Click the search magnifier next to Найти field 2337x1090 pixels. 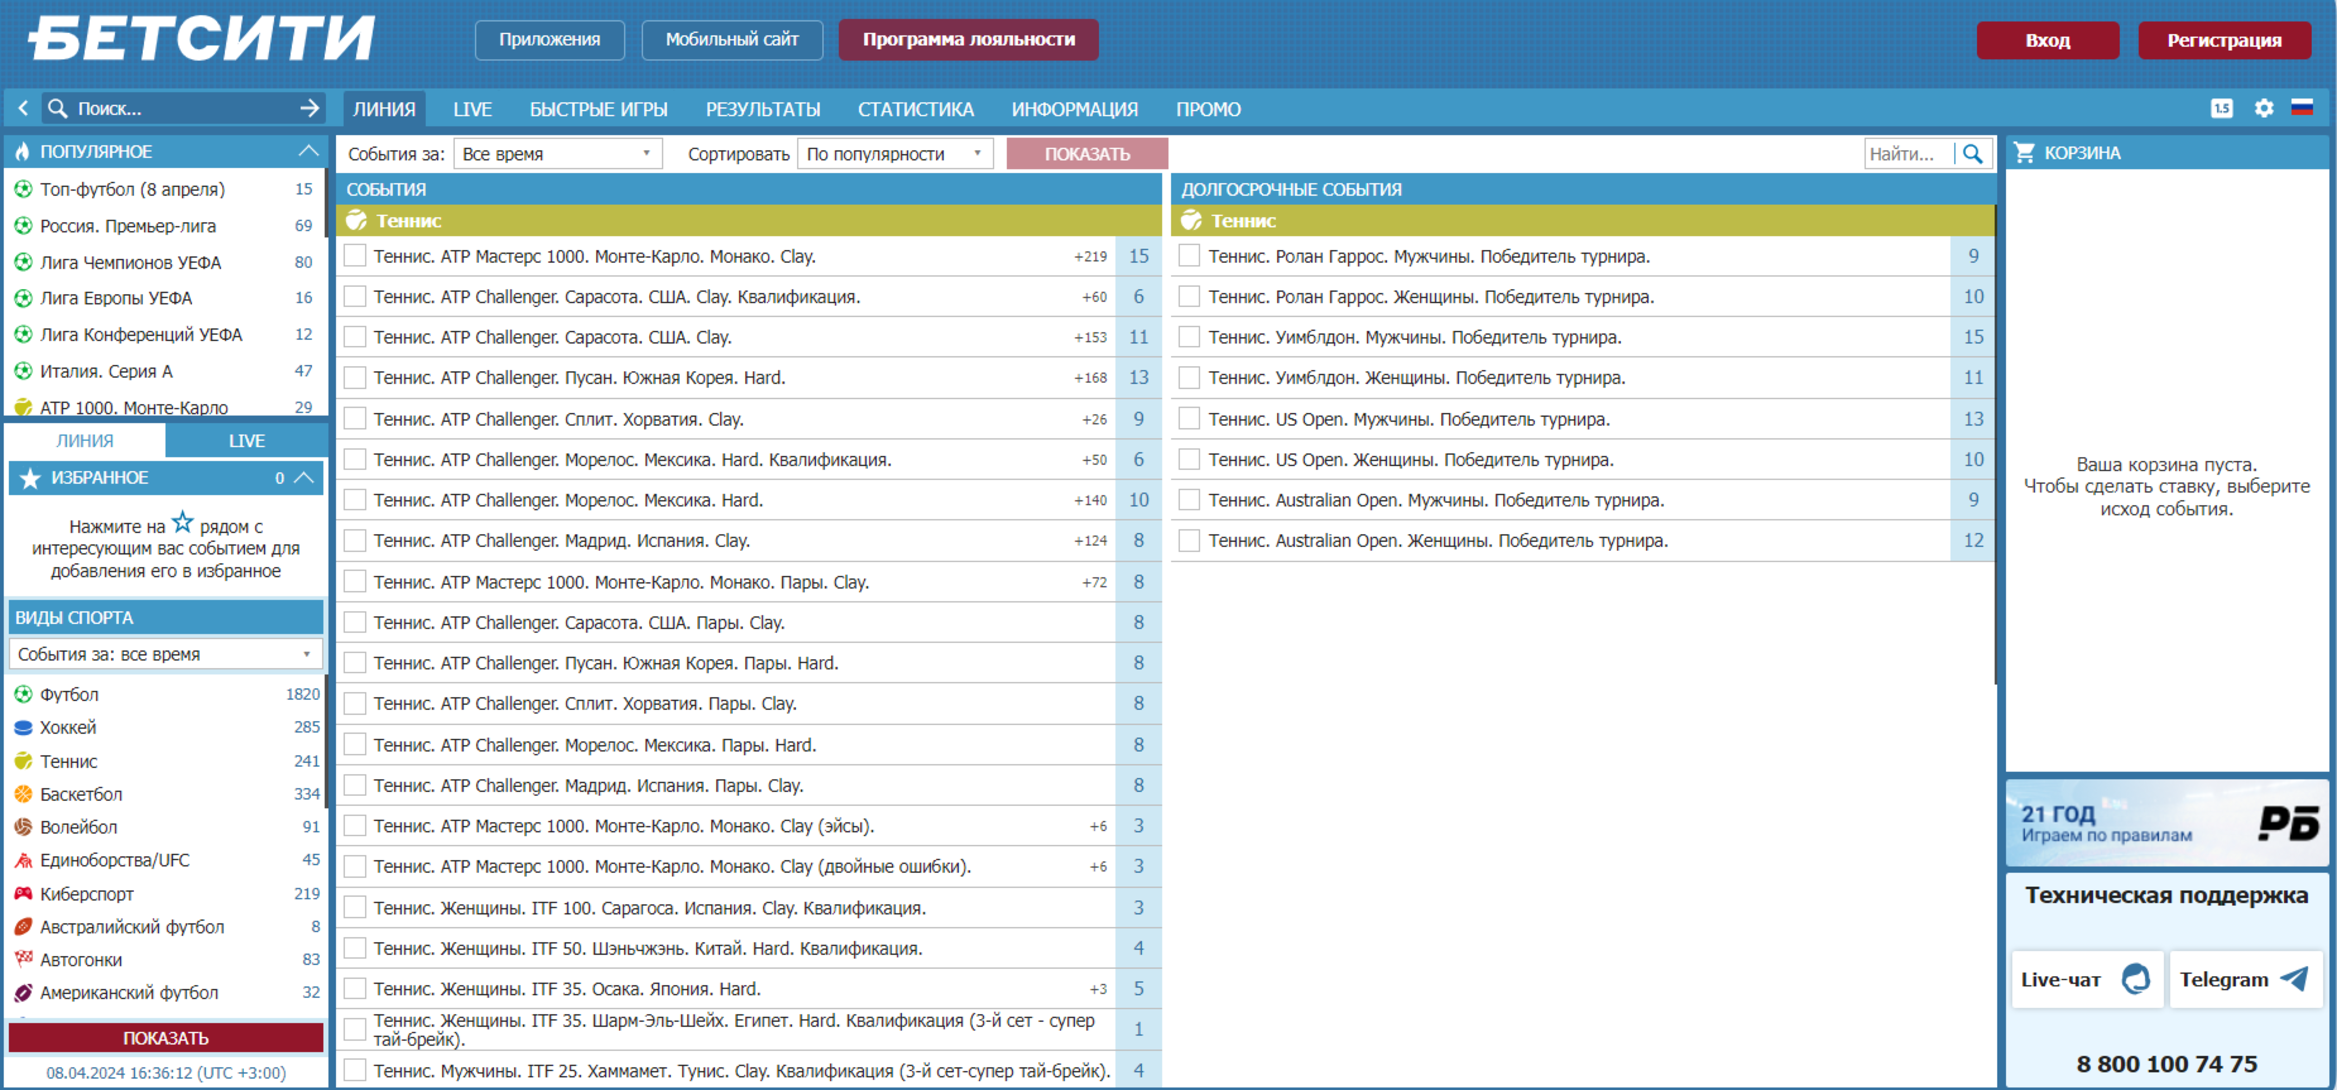[1972, 153]
